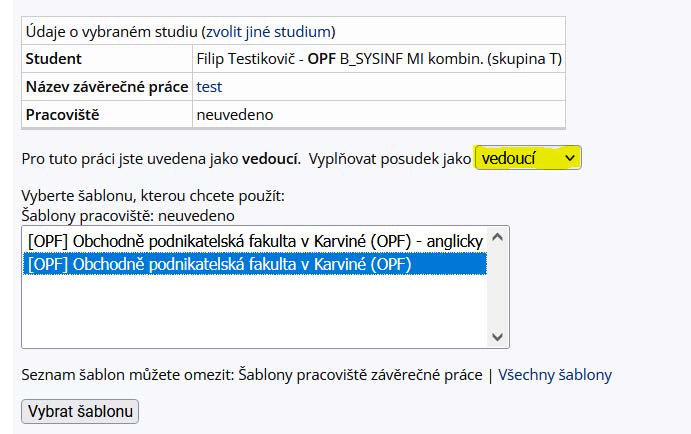This screenshot has height=434, width=691.
Task: Click the student name Filip Testikovič cell
Action: (379, 59)
